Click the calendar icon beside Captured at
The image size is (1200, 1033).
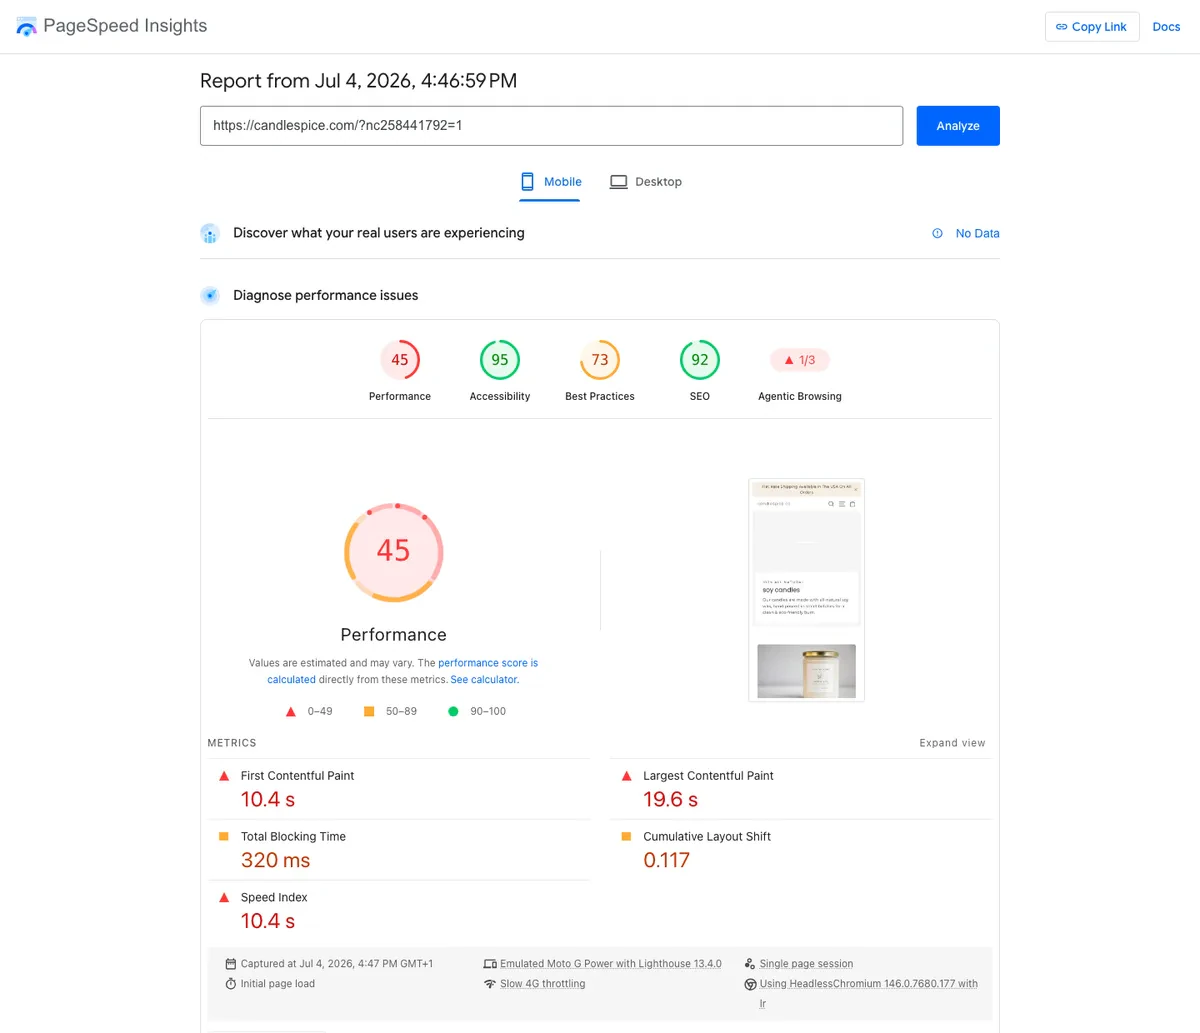point(231,964)
